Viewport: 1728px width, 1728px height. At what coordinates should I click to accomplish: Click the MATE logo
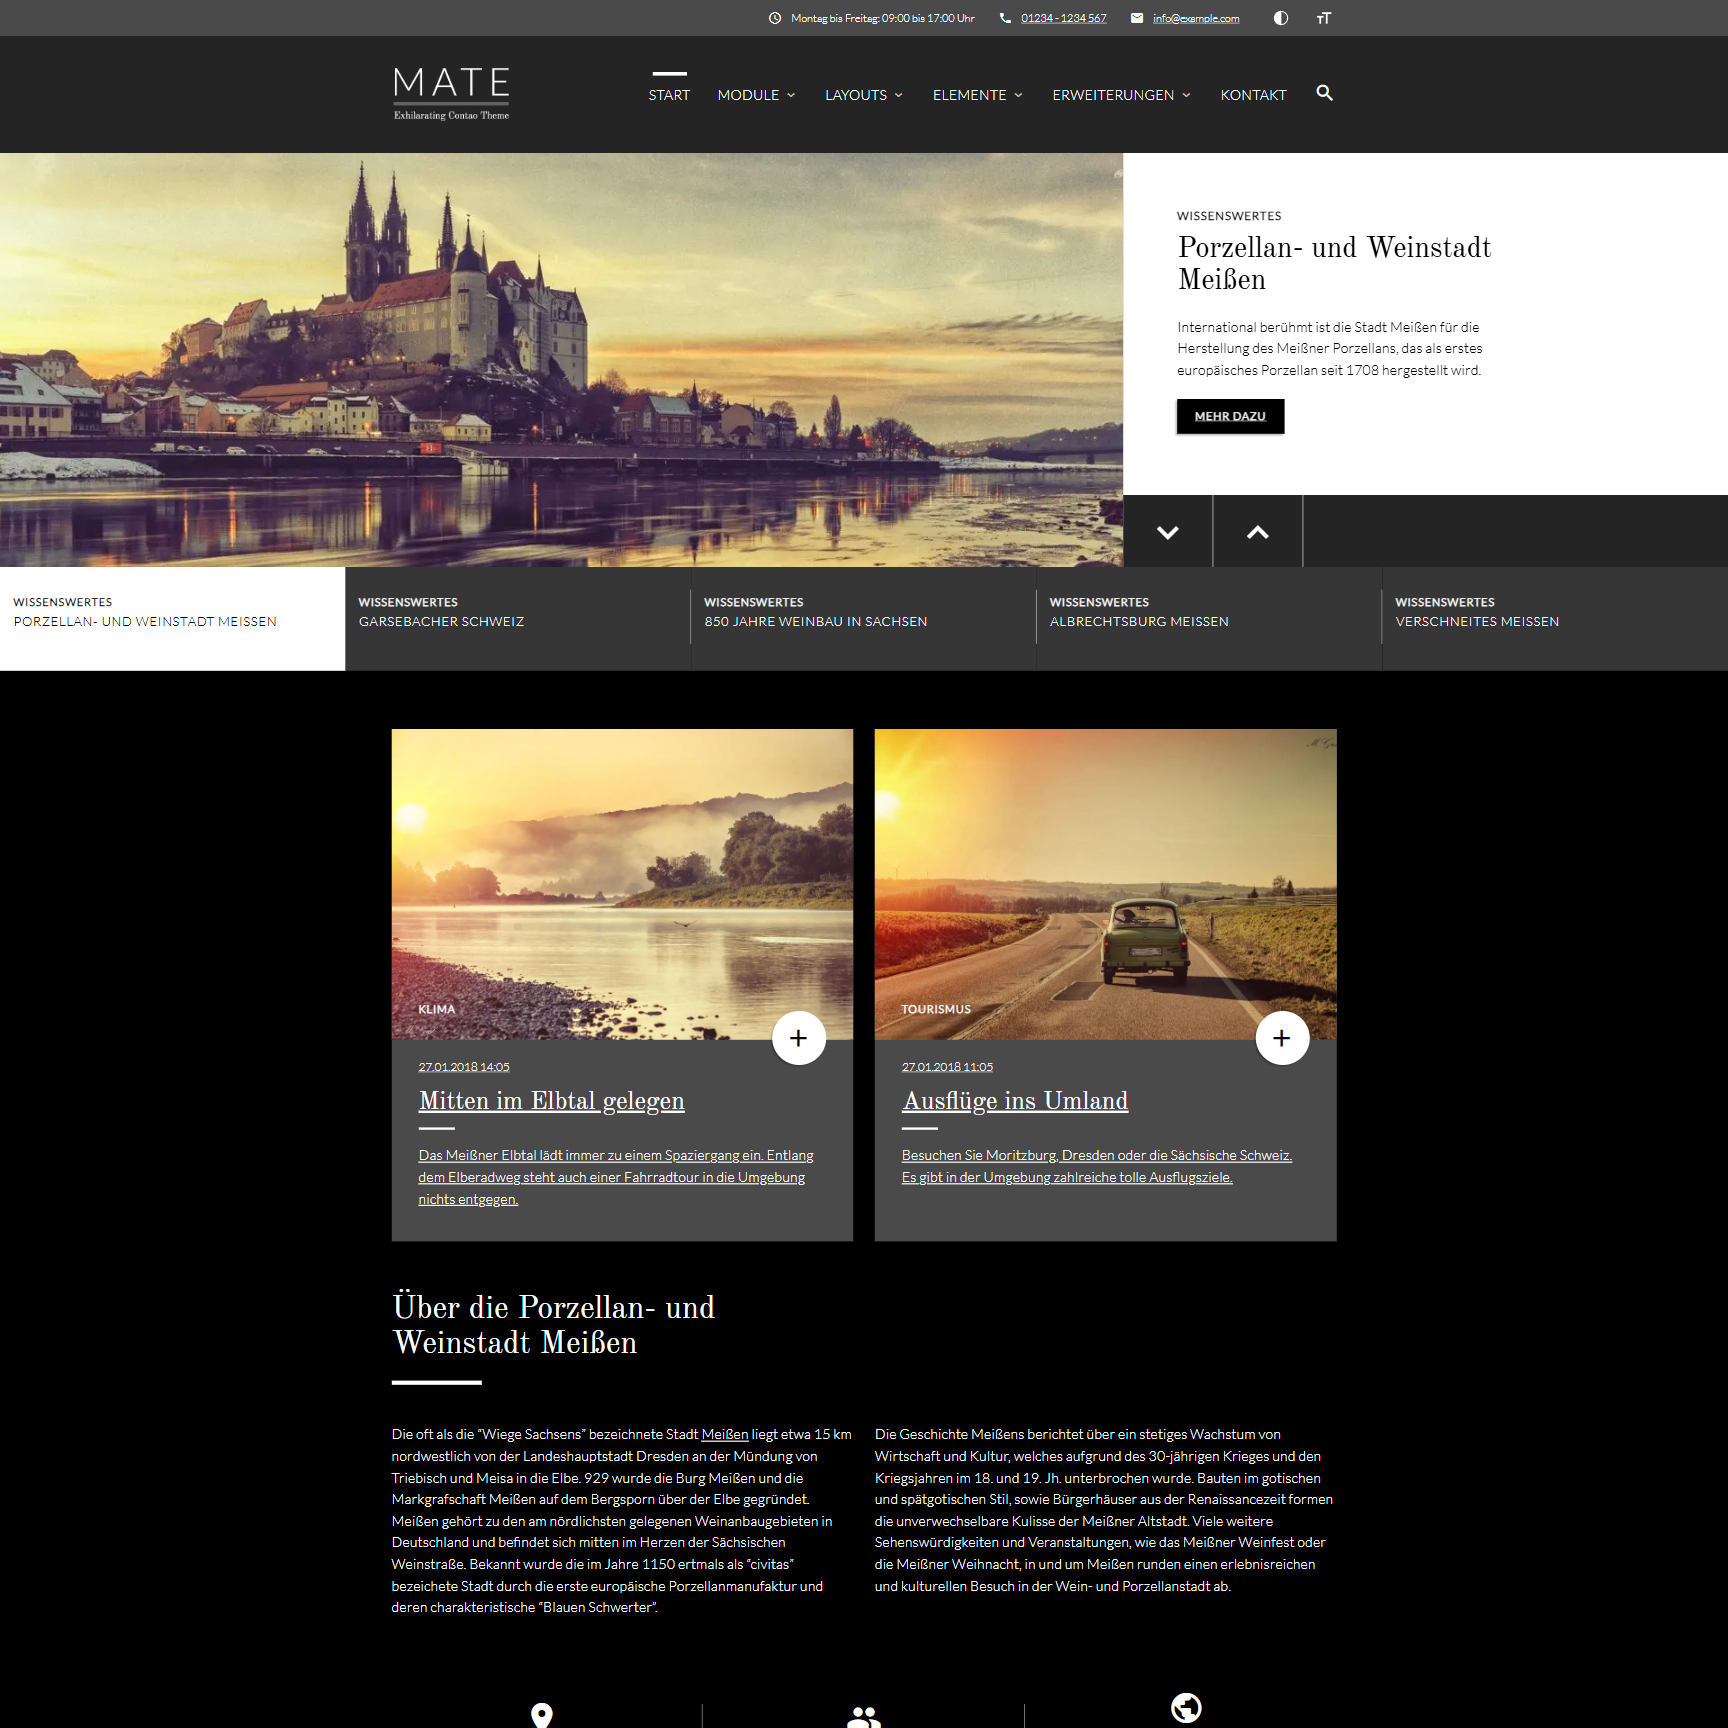tap(451, 93)
